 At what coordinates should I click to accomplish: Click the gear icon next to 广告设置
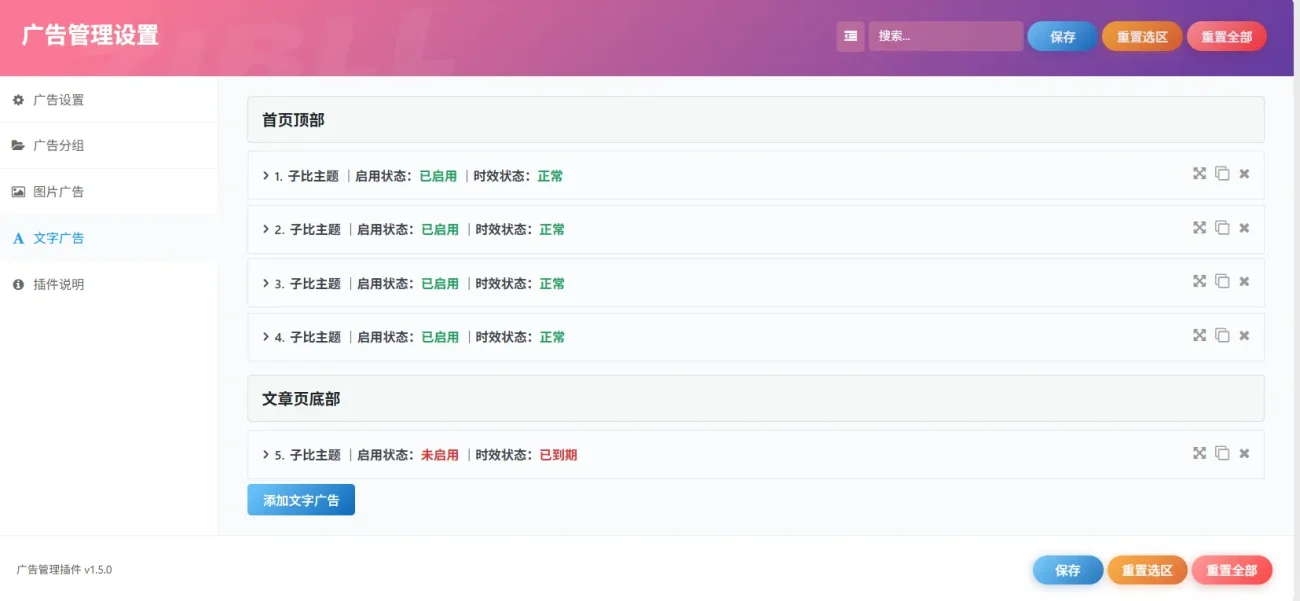click(x=18, y=100)
